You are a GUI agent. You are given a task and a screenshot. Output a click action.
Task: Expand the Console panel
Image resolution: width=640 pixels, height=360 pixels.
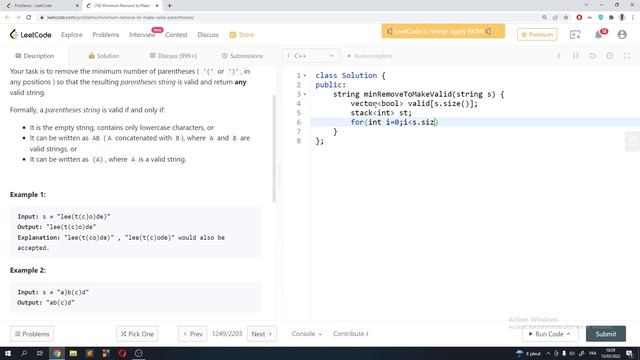[x=306, y=334]
